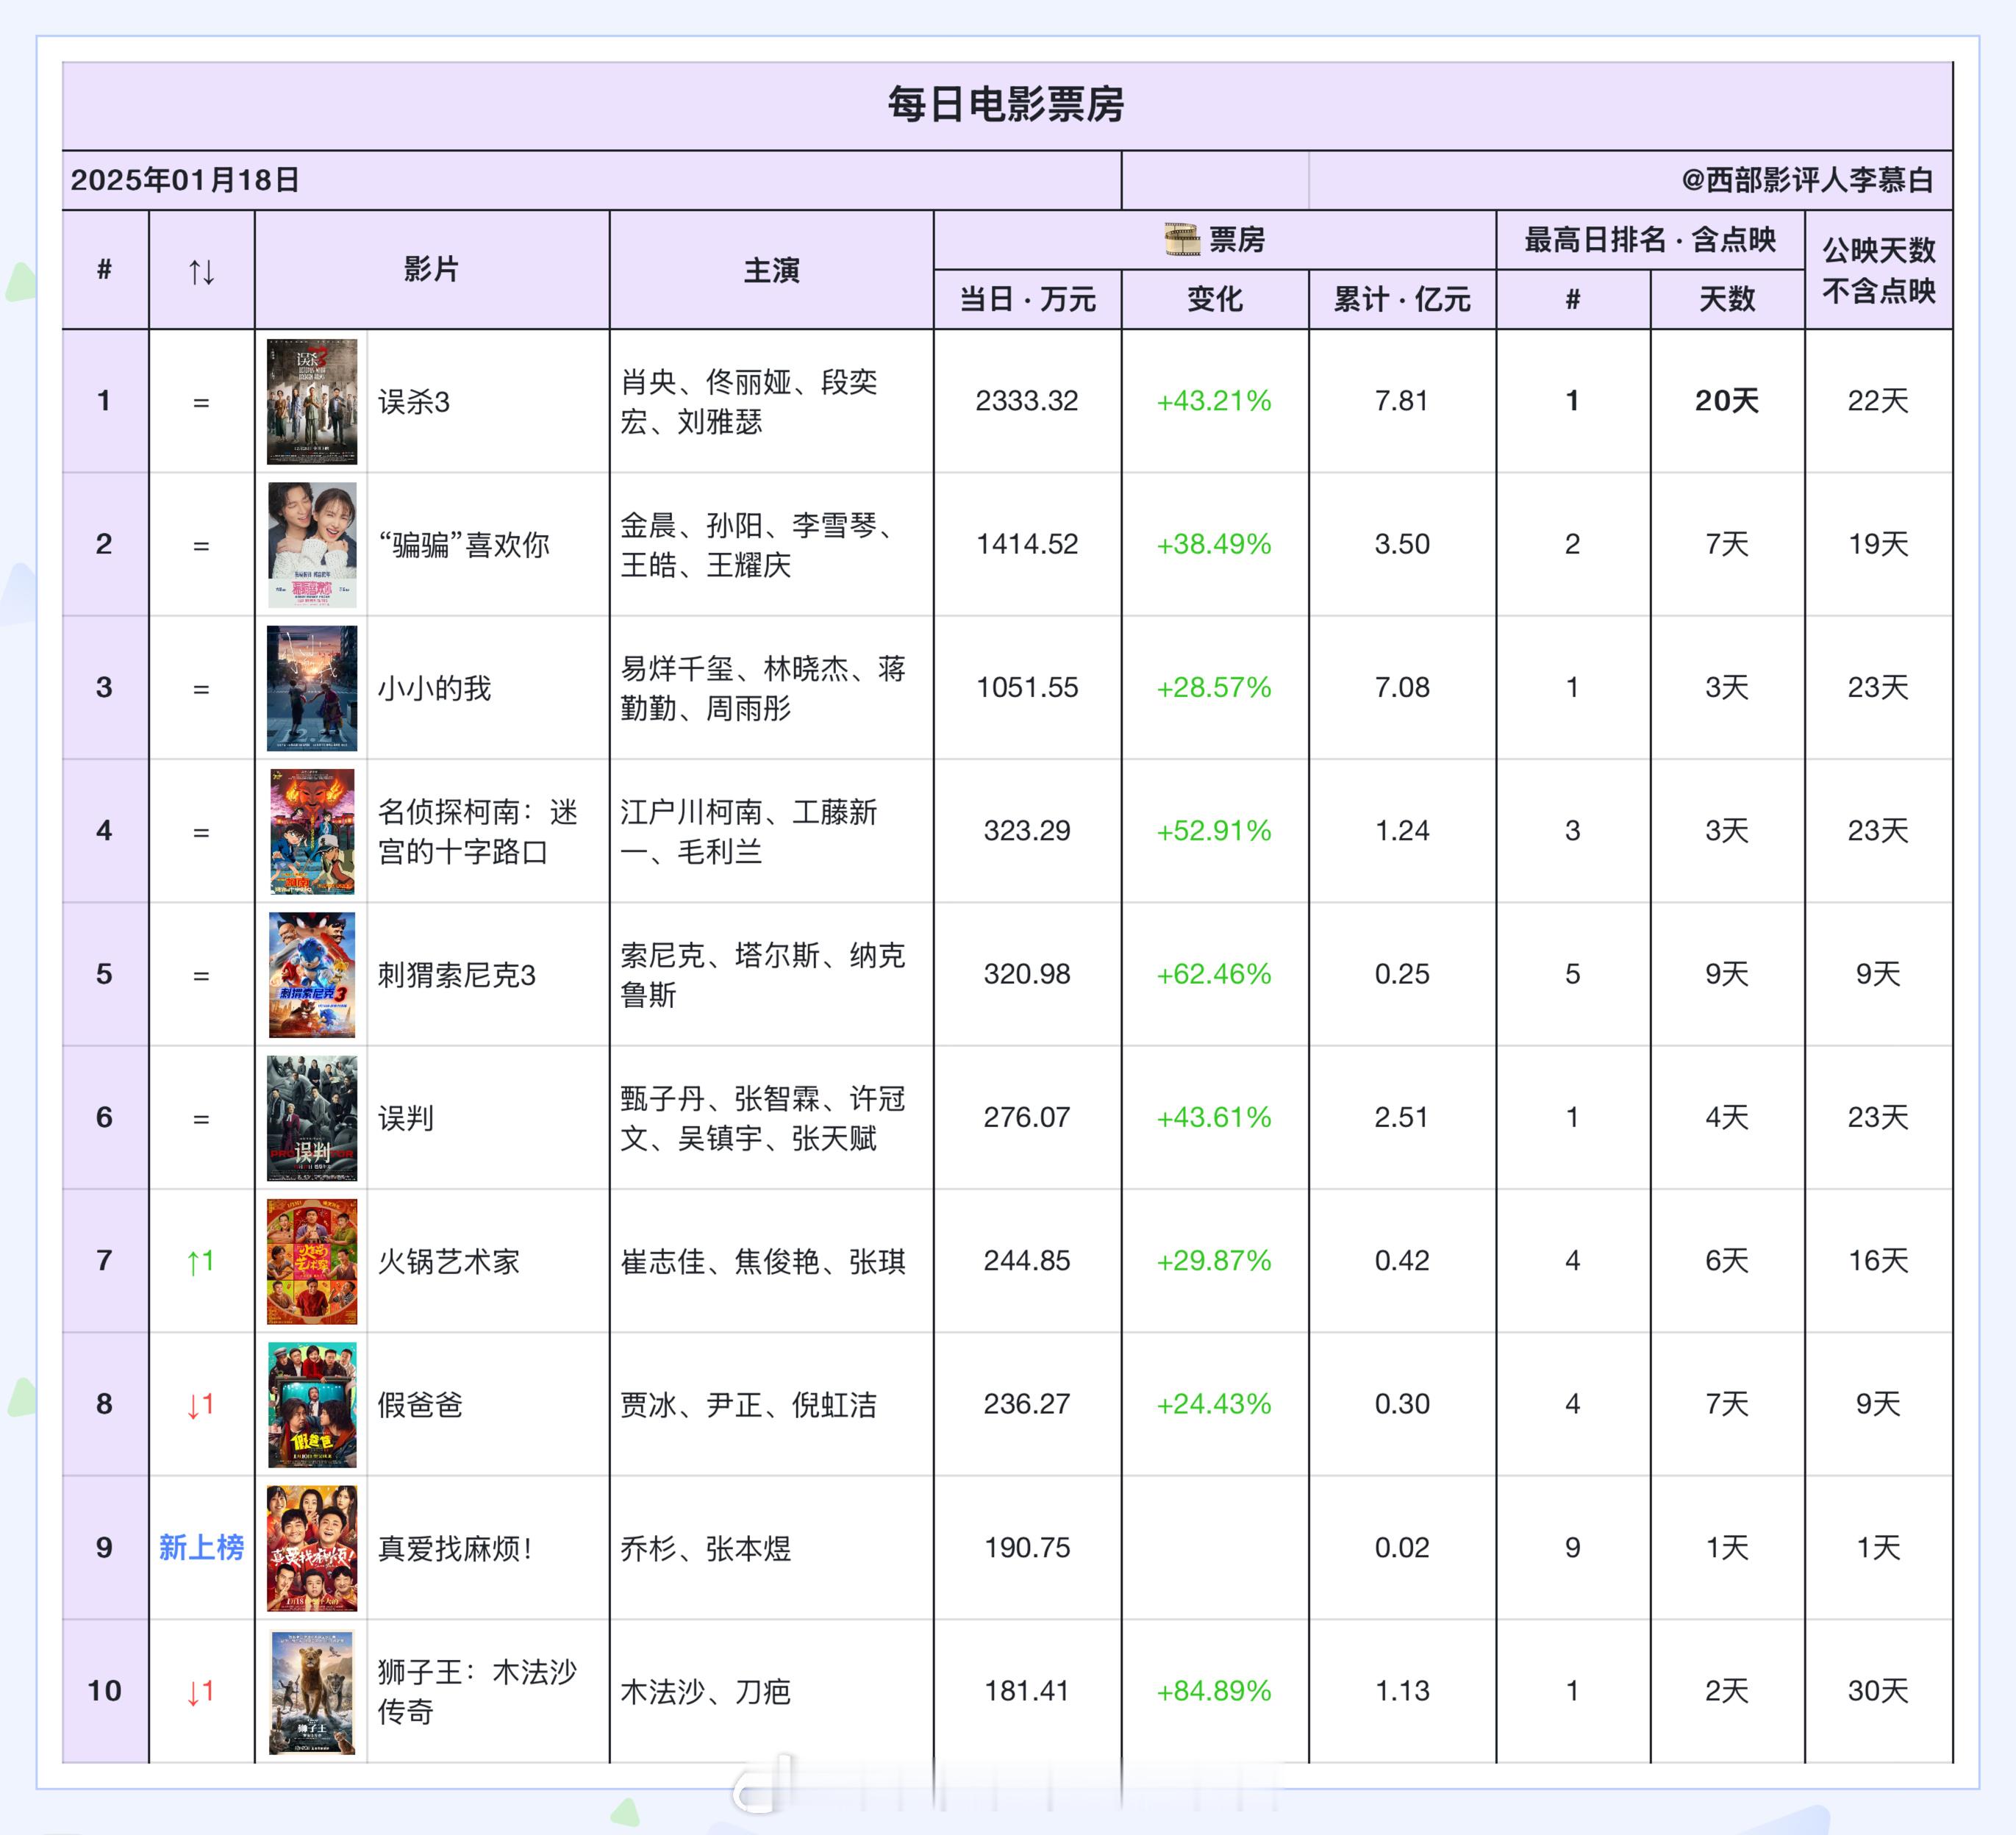Open the 真爱找麻烦! poster thumbnail

tap(312, 1548)
